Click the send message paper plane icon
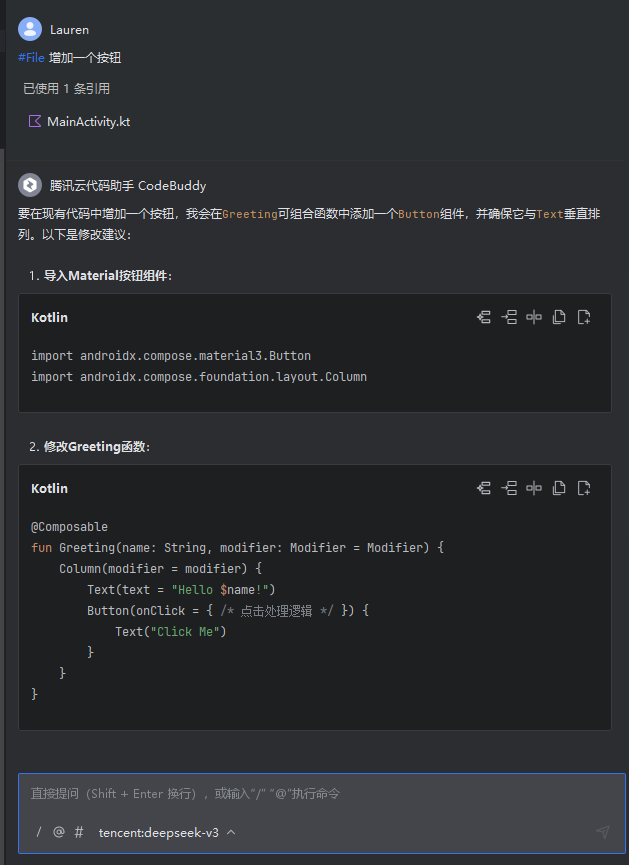 [x=602, y=832]
